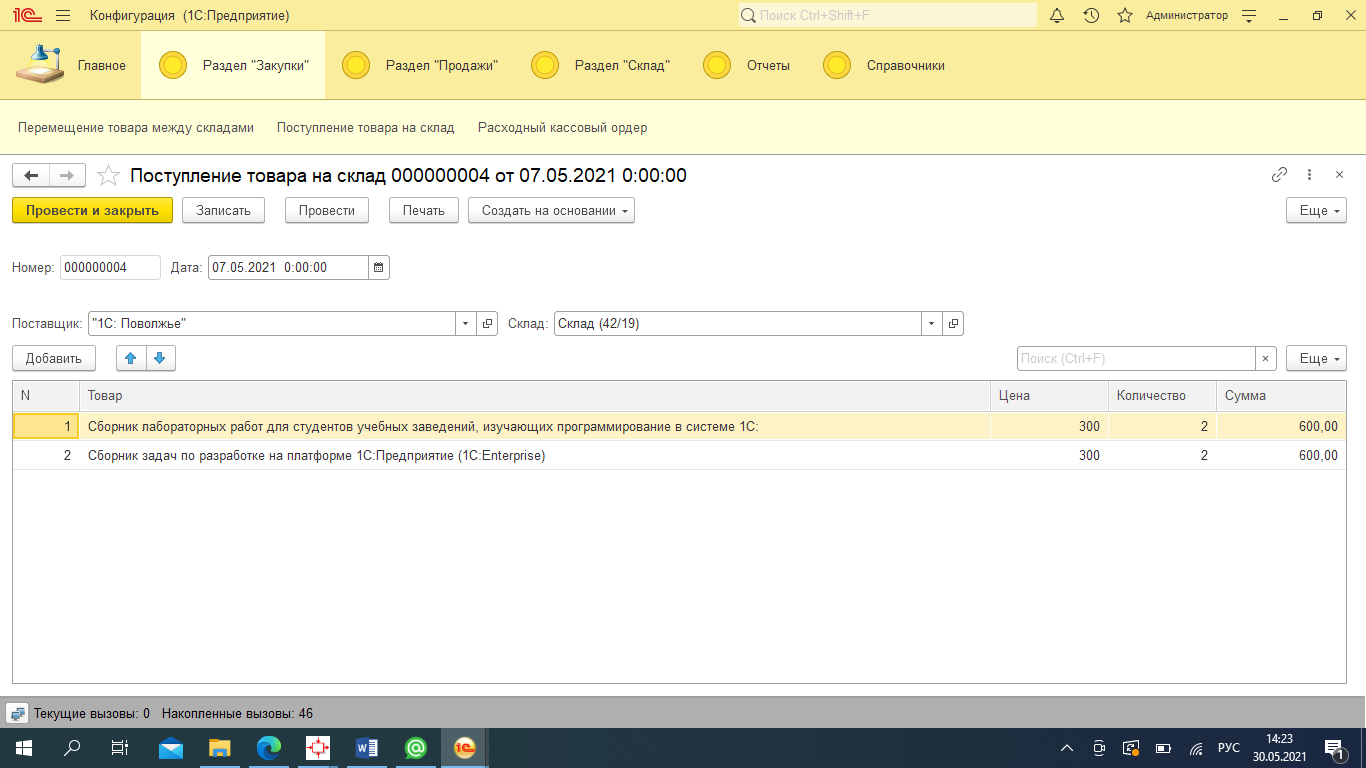Open Windows notification center icon

point(1334,748)
